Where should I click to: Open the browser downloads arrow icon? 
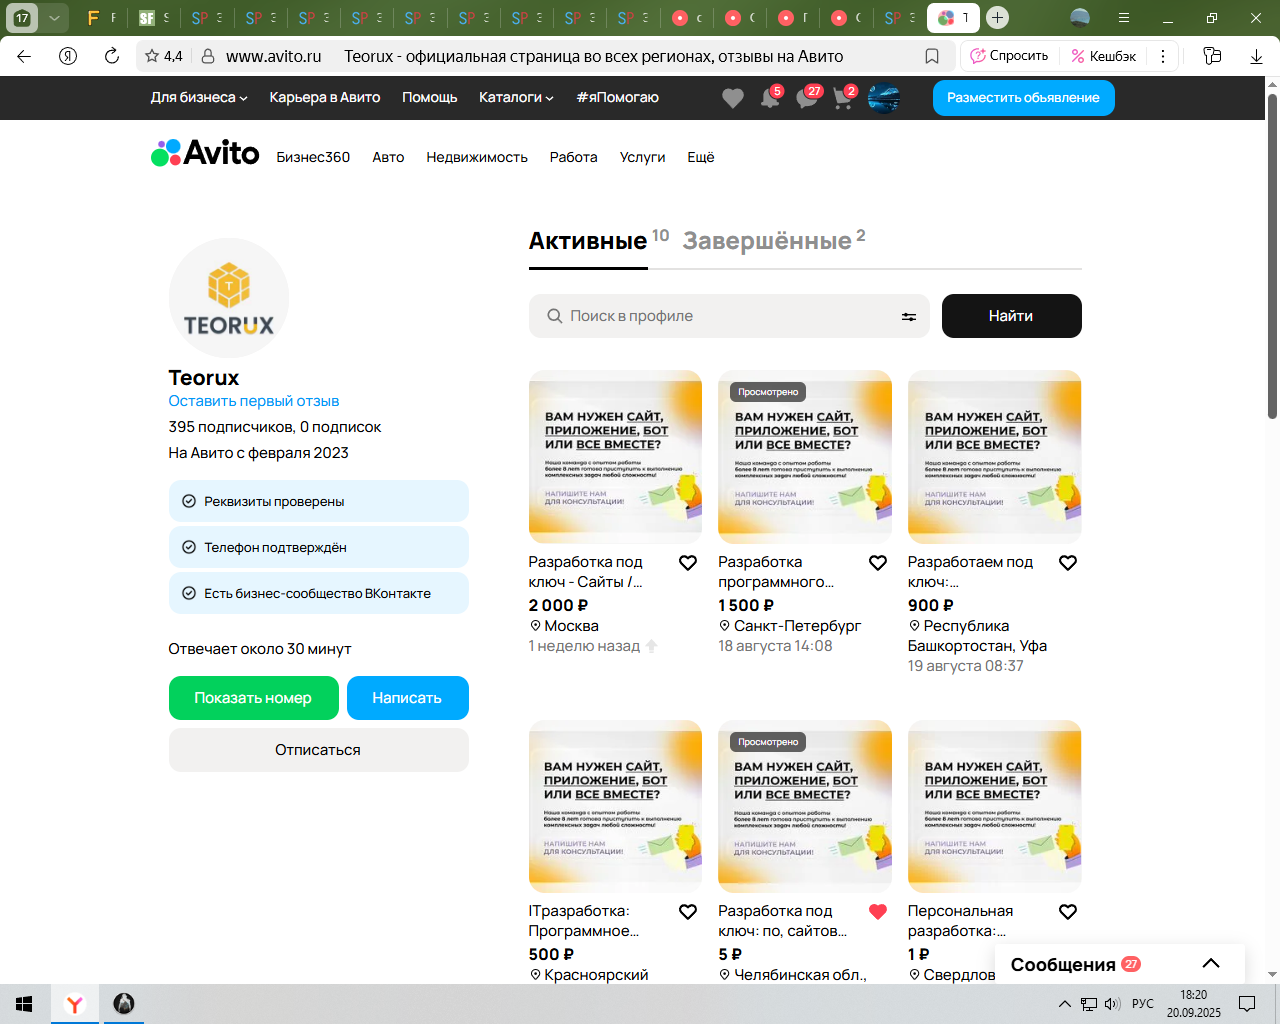1257,56
